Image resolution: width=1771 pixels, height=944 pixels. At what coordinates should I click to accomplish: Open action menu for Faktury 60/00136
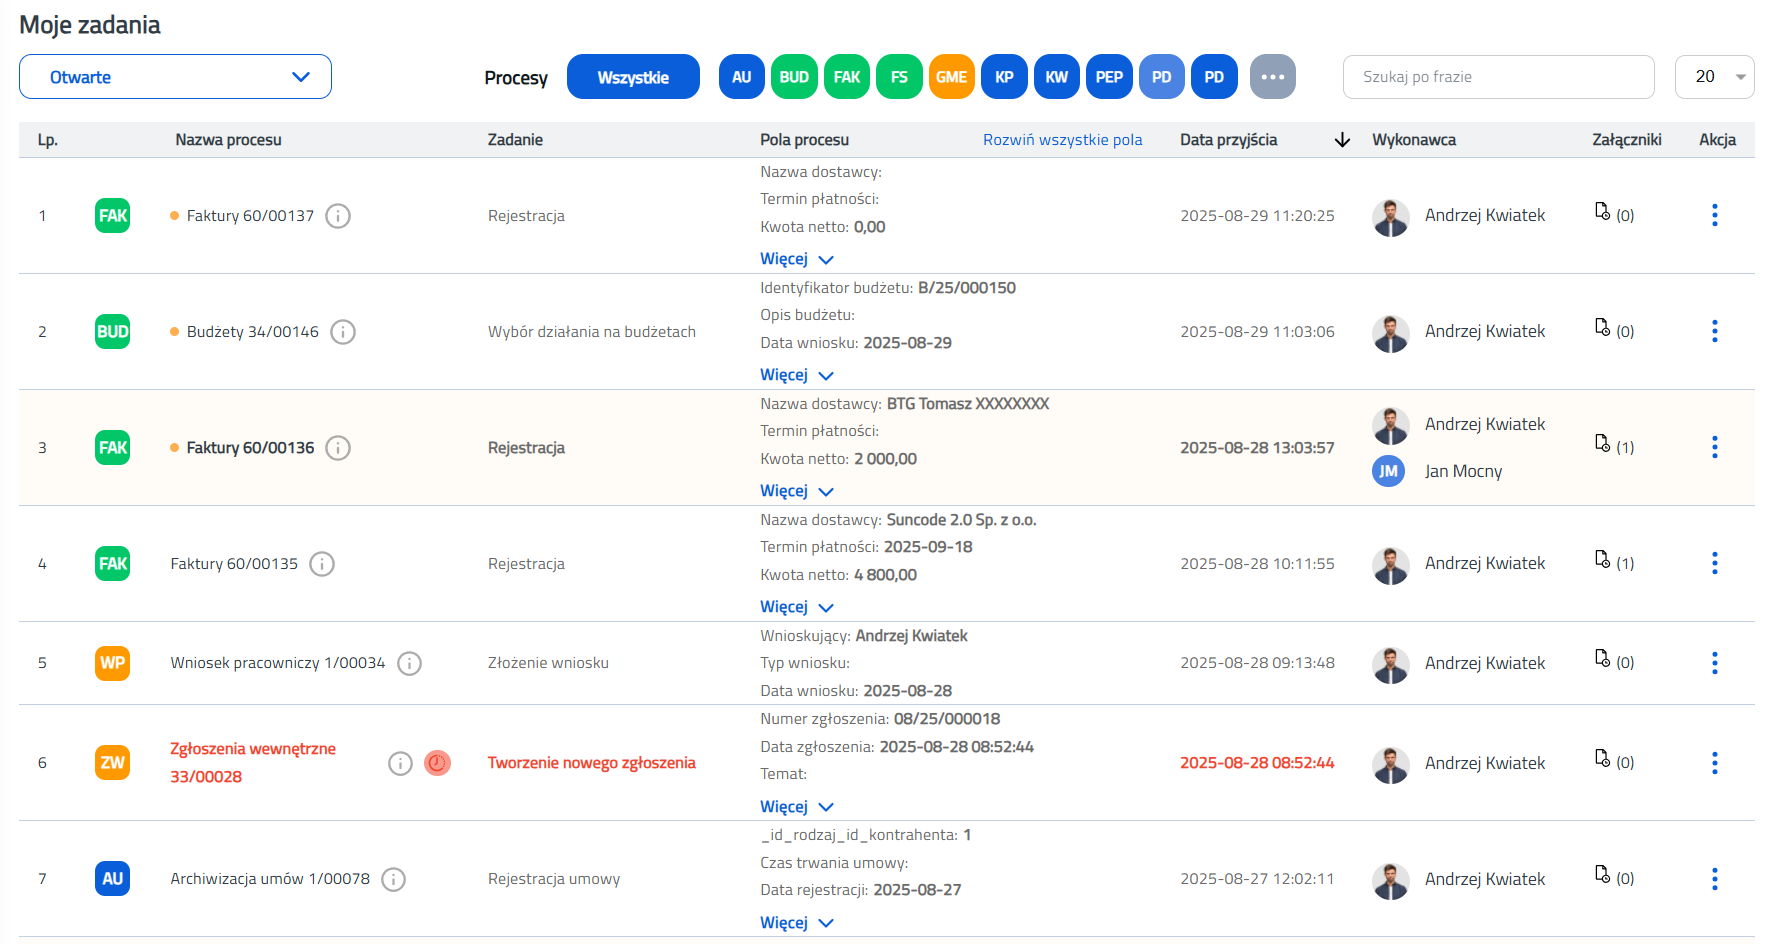(1714, 447)
